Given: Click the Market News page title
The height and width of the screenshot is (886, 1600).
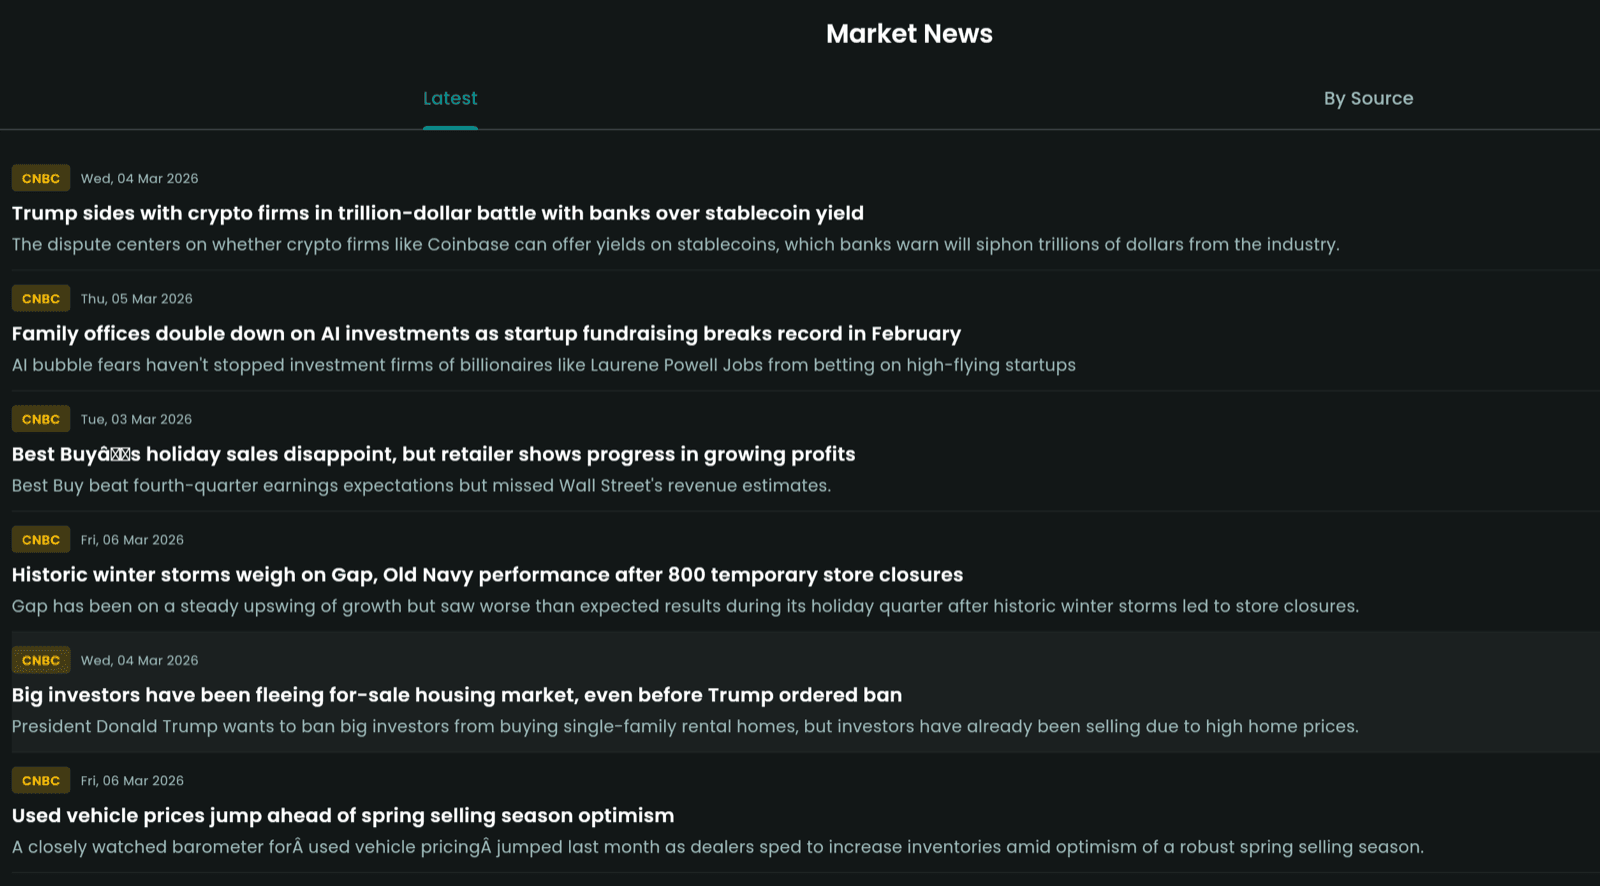Looking at the screenshot, I should [x=908, y=33].
